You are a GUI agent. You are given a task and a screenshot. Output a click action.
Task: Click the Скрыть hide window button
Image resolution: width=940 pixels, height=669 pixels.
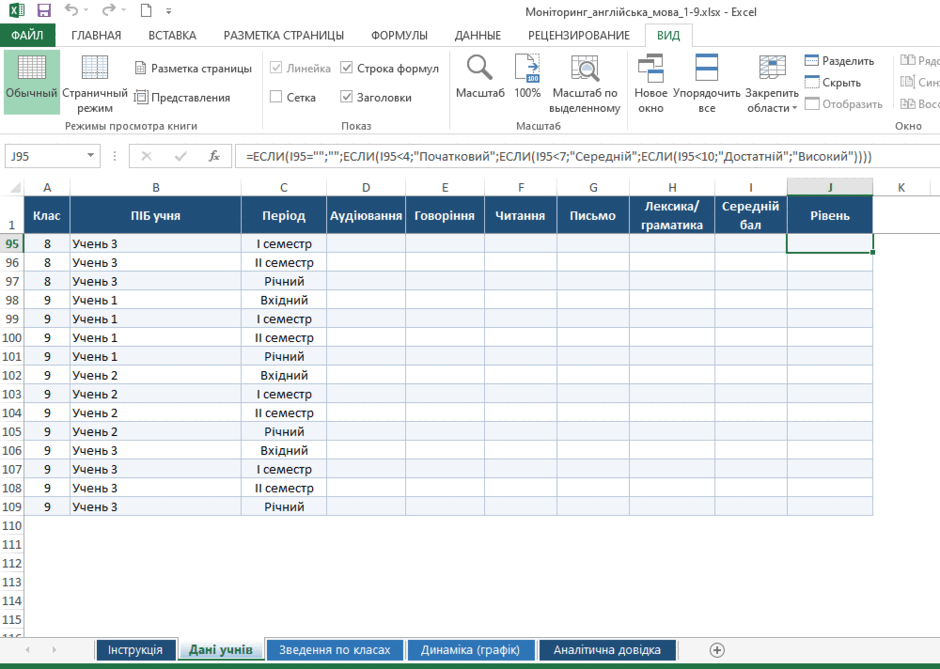click(x=833, y=82)
